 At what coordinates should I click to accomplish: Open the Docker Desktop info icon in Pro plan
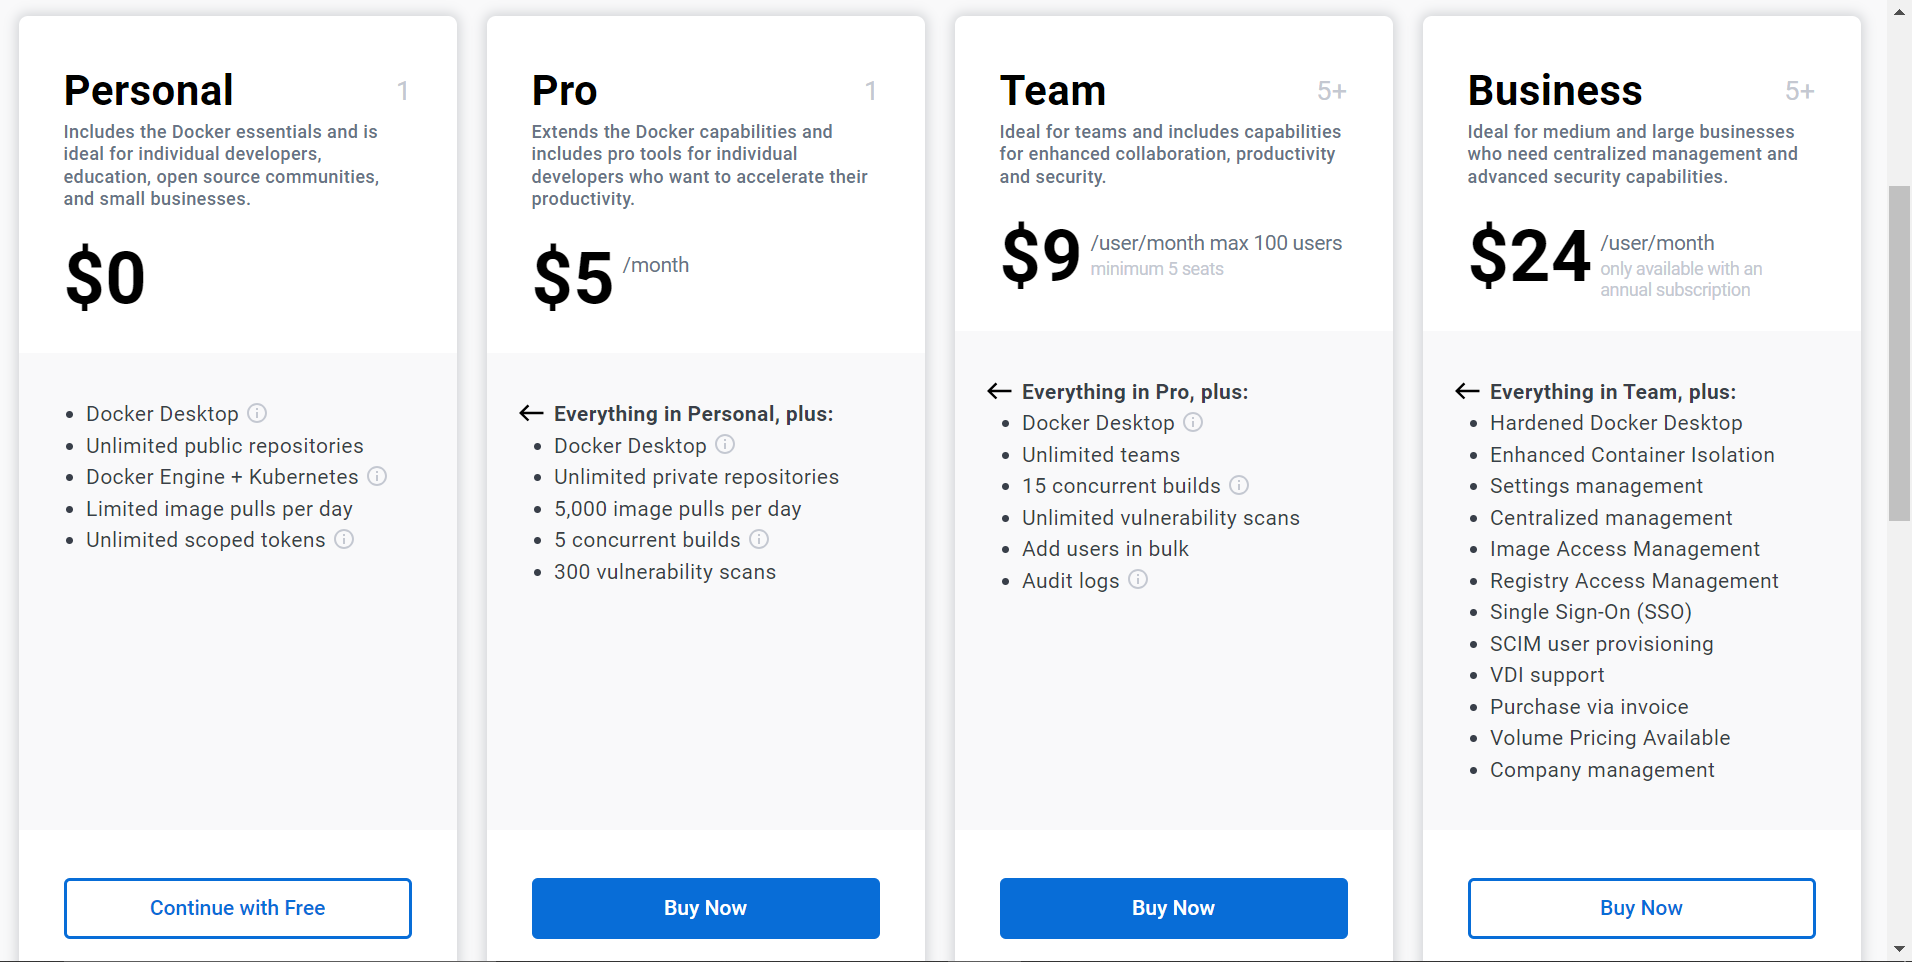(x=724, y=445)
